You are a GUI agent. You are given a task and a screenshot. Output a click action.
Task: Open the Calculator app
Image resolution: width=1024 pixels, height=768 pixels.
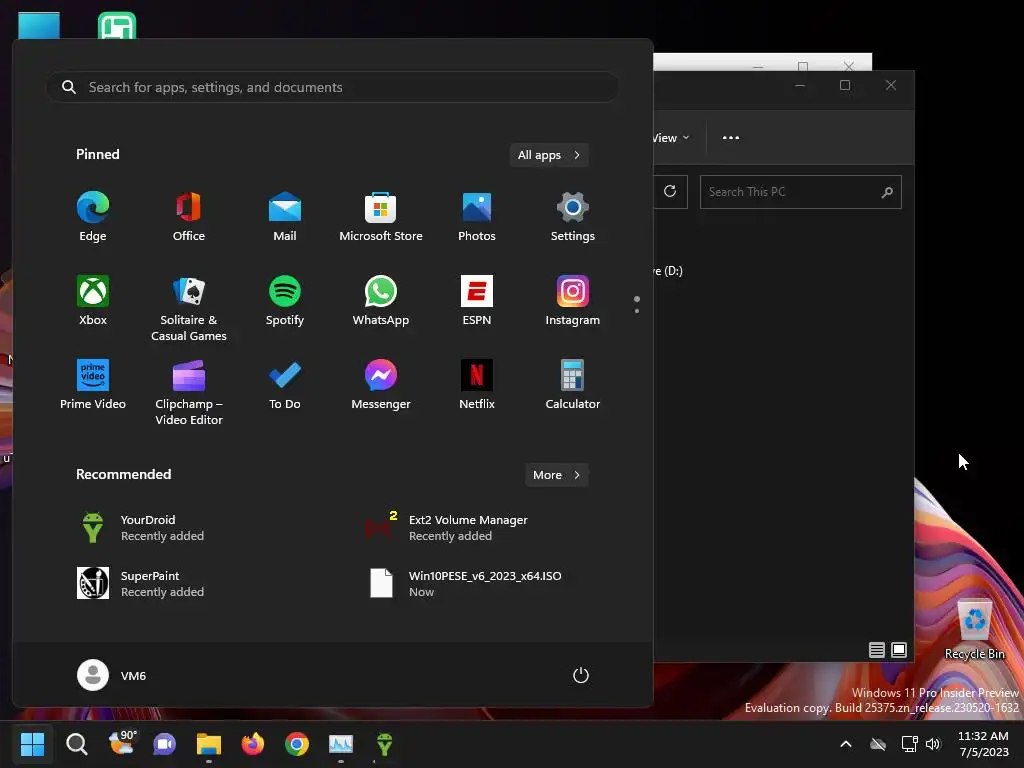click(x=573, y=385)
